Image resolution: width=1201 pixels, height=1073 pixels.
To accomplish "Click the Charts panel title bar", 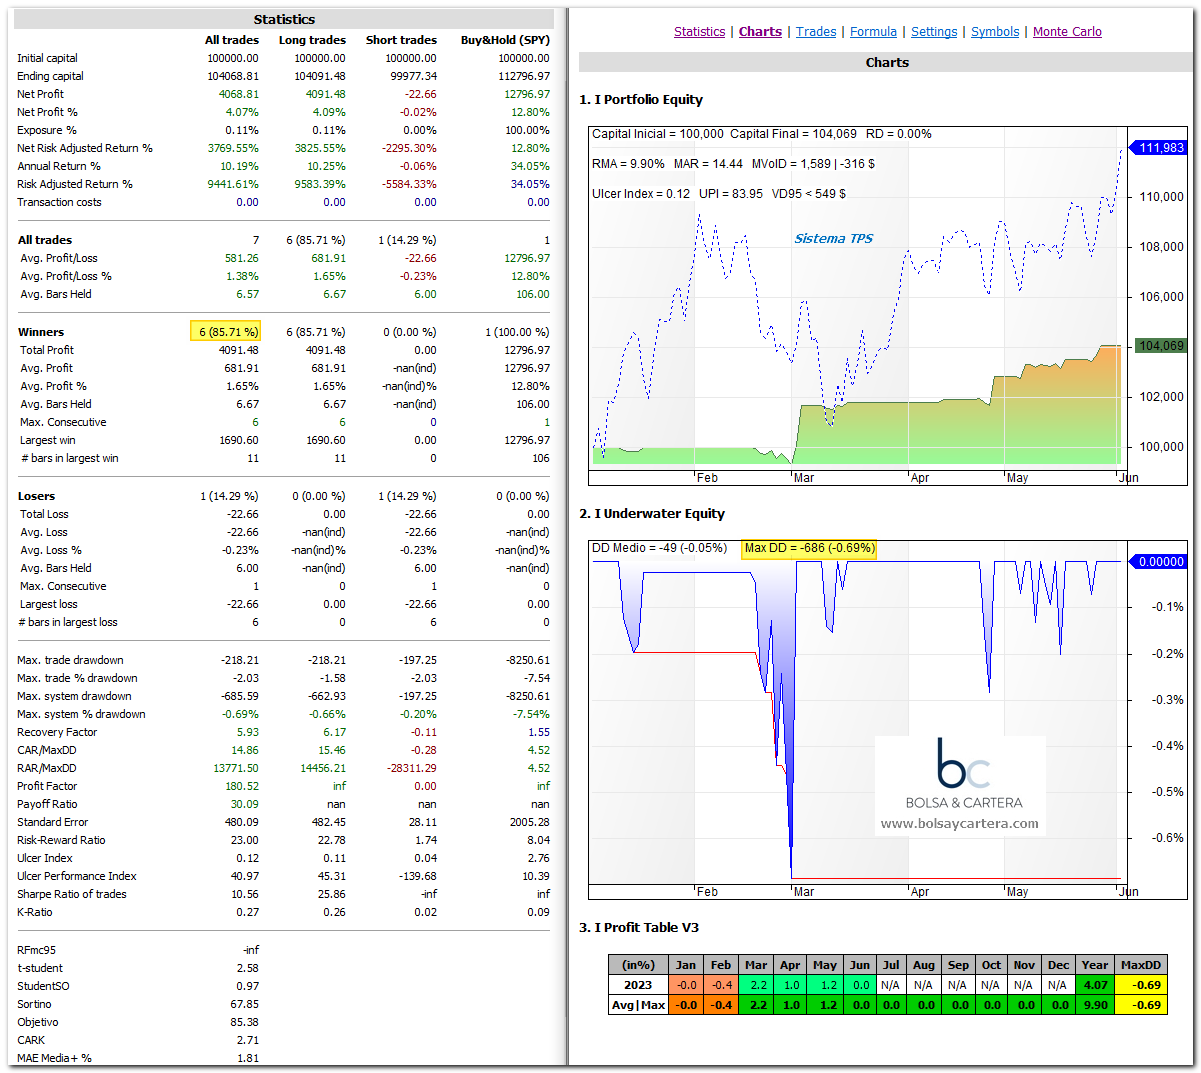I will click(887, 62).
